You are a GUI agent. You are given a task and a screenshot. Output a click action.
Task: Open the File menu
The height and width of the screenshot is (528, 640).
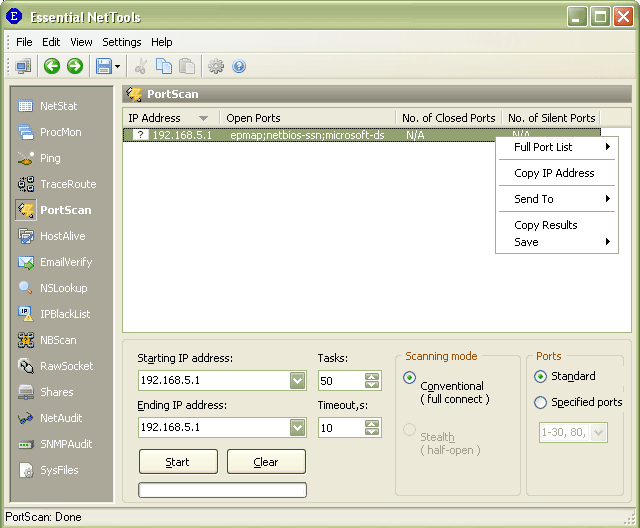click(24, 42)
